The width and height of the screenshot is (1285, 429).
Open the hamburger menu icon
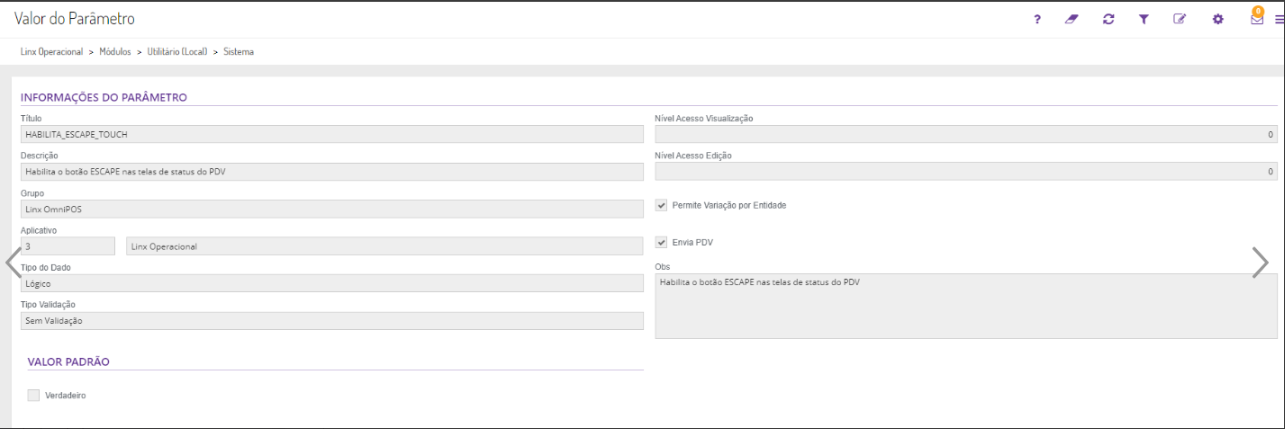click(1277, 19)
